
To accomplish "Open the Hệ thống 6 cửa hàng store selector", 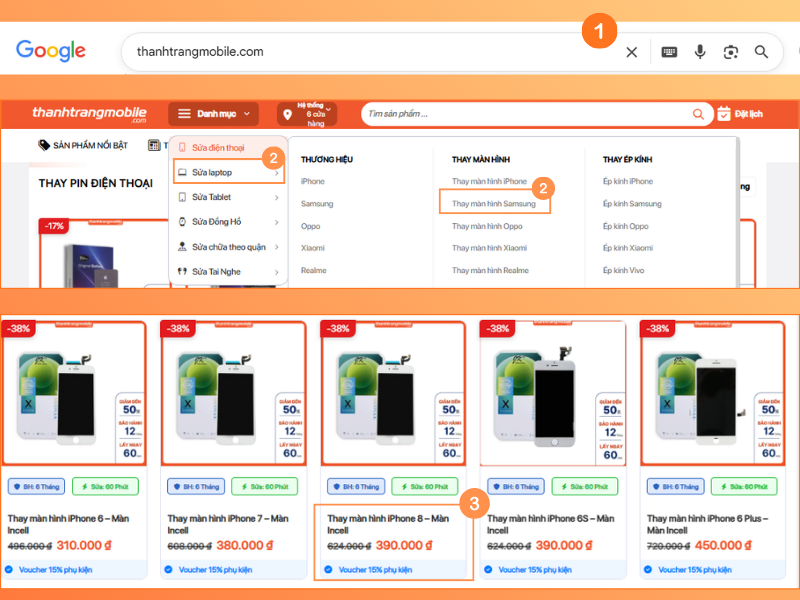I will coord(307,114).
